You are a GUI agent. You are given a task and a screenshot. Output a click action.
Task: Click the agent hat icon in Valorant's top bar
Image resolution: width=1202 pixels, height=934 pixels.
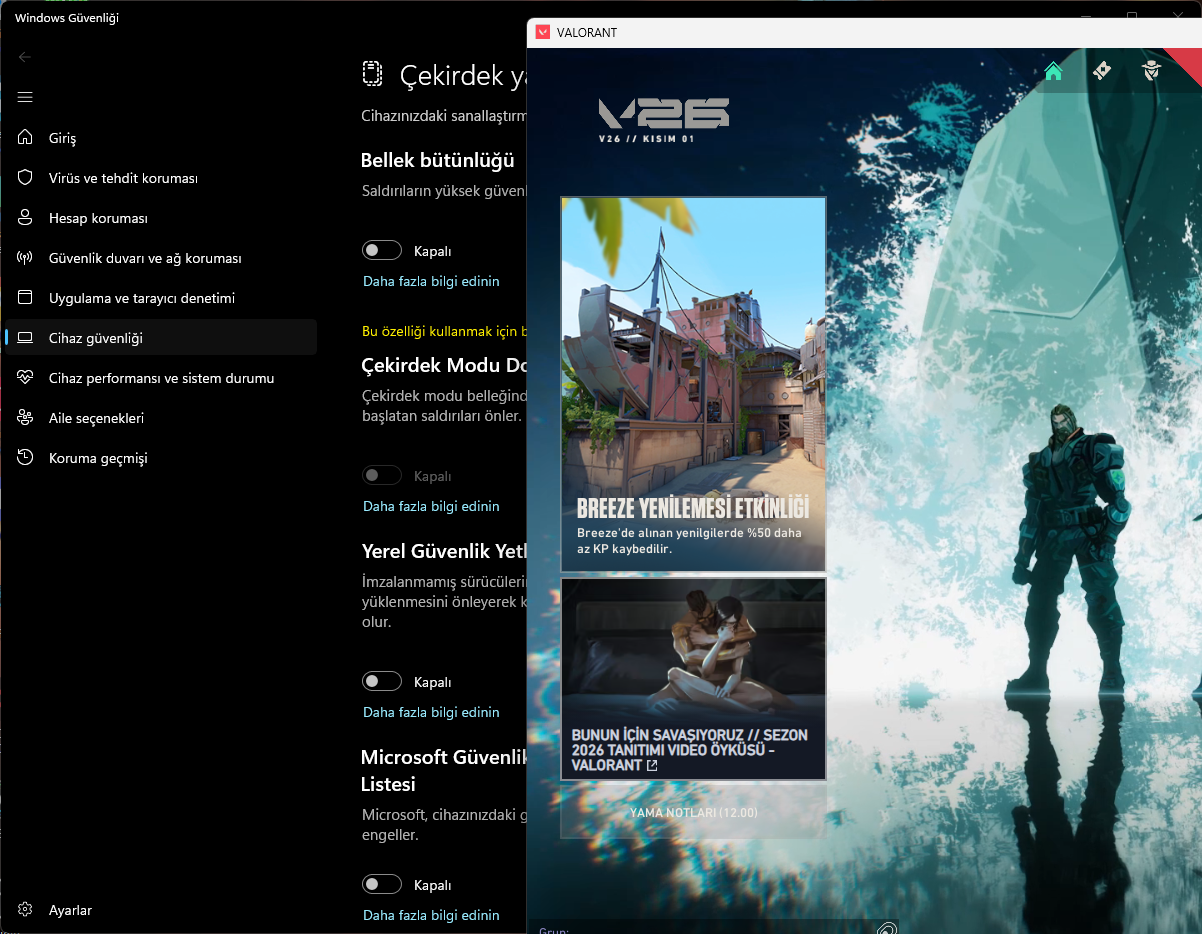(1151, 71)
